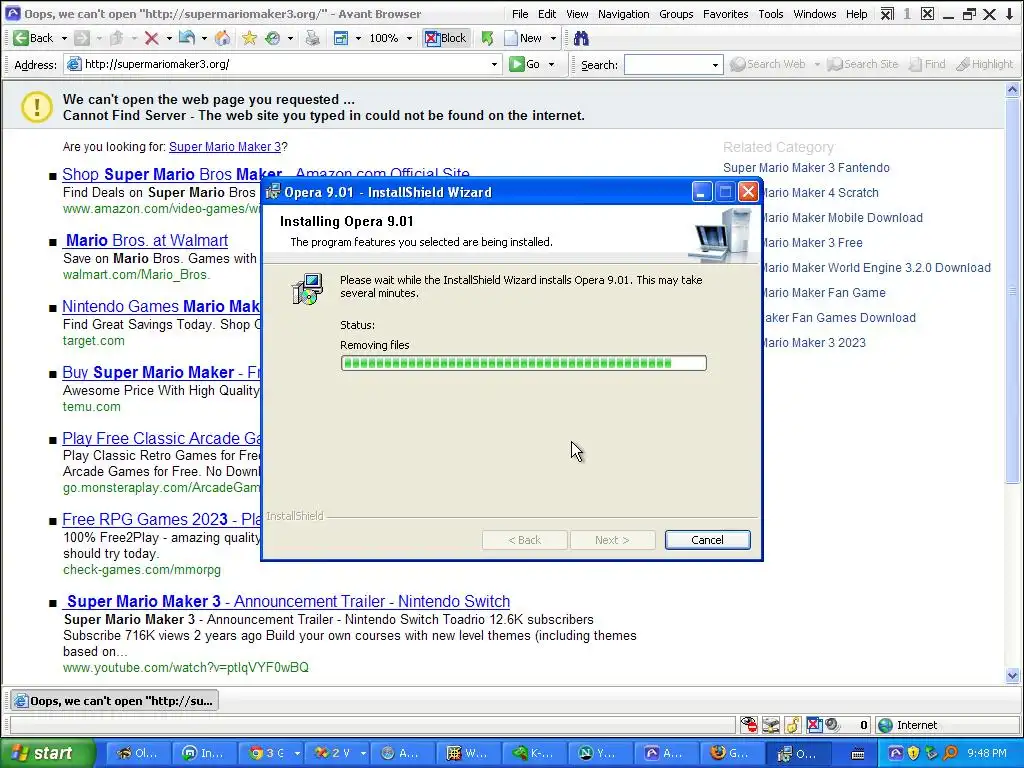Follow the Super Mario Maker 3 suggestion link
1024x768 pixels.
(x=225, y=147)
